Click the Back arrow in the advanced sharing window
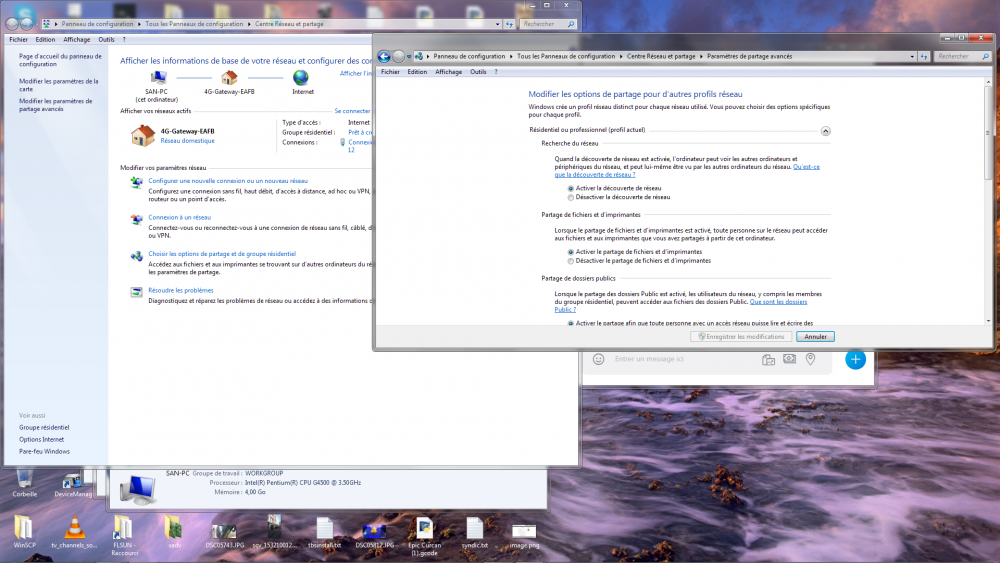The image size is (1000, 563). pos(384,56)
